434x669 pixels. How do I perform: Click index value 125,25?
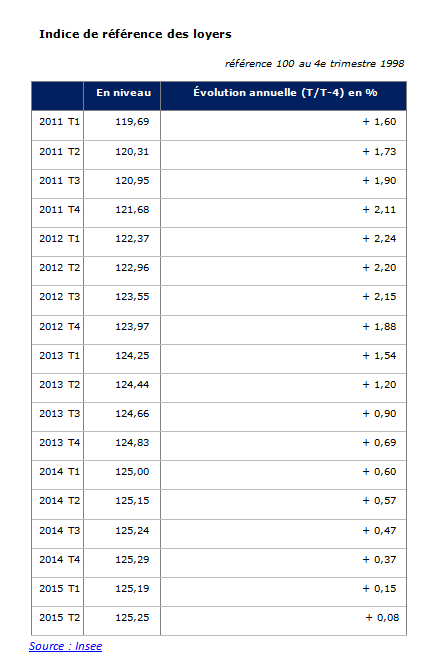coord(132,617)
